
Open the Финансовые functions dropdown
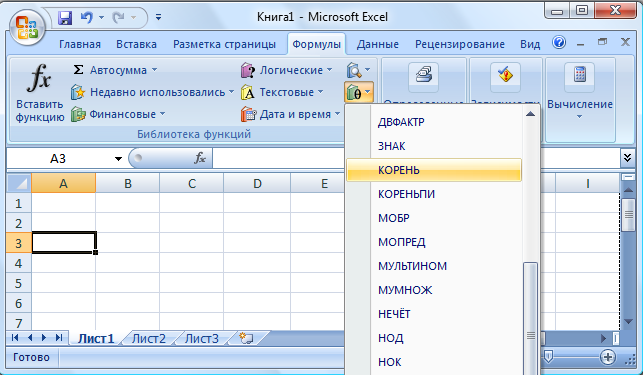click(118, 114)
